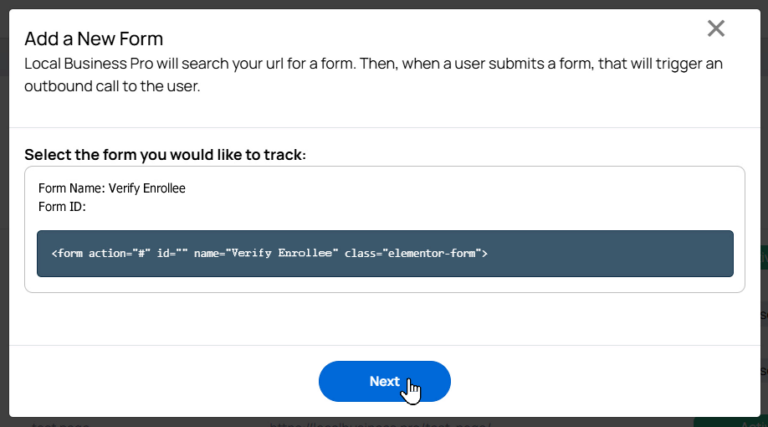This screenshot has width=768, height=427.
Task: Click name="Verify Enrollee" attribute in code
Action: (x=266, y=253)
